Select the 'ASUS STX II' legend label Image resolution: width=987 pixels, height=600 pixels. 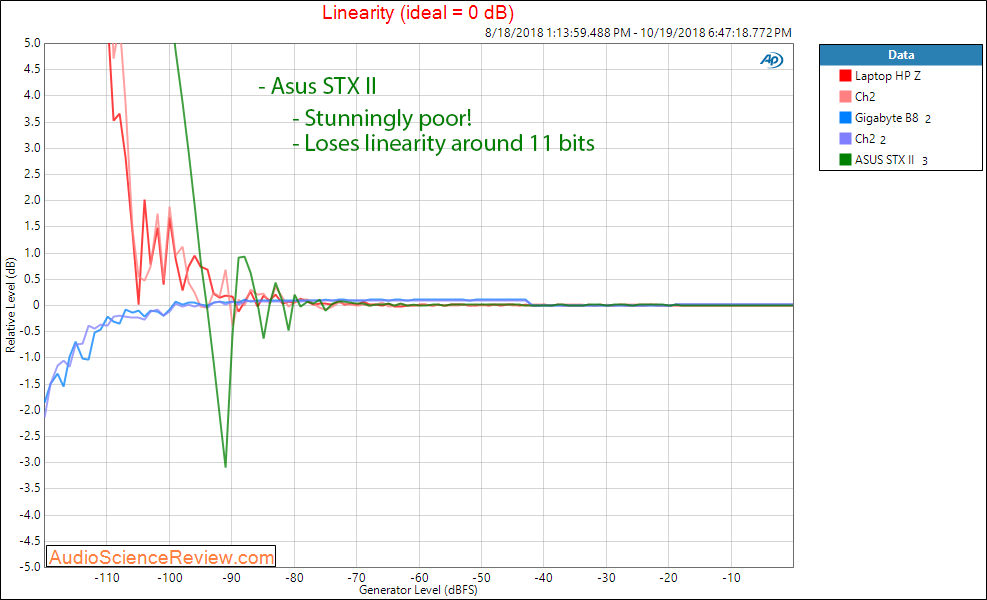[884, 159]
